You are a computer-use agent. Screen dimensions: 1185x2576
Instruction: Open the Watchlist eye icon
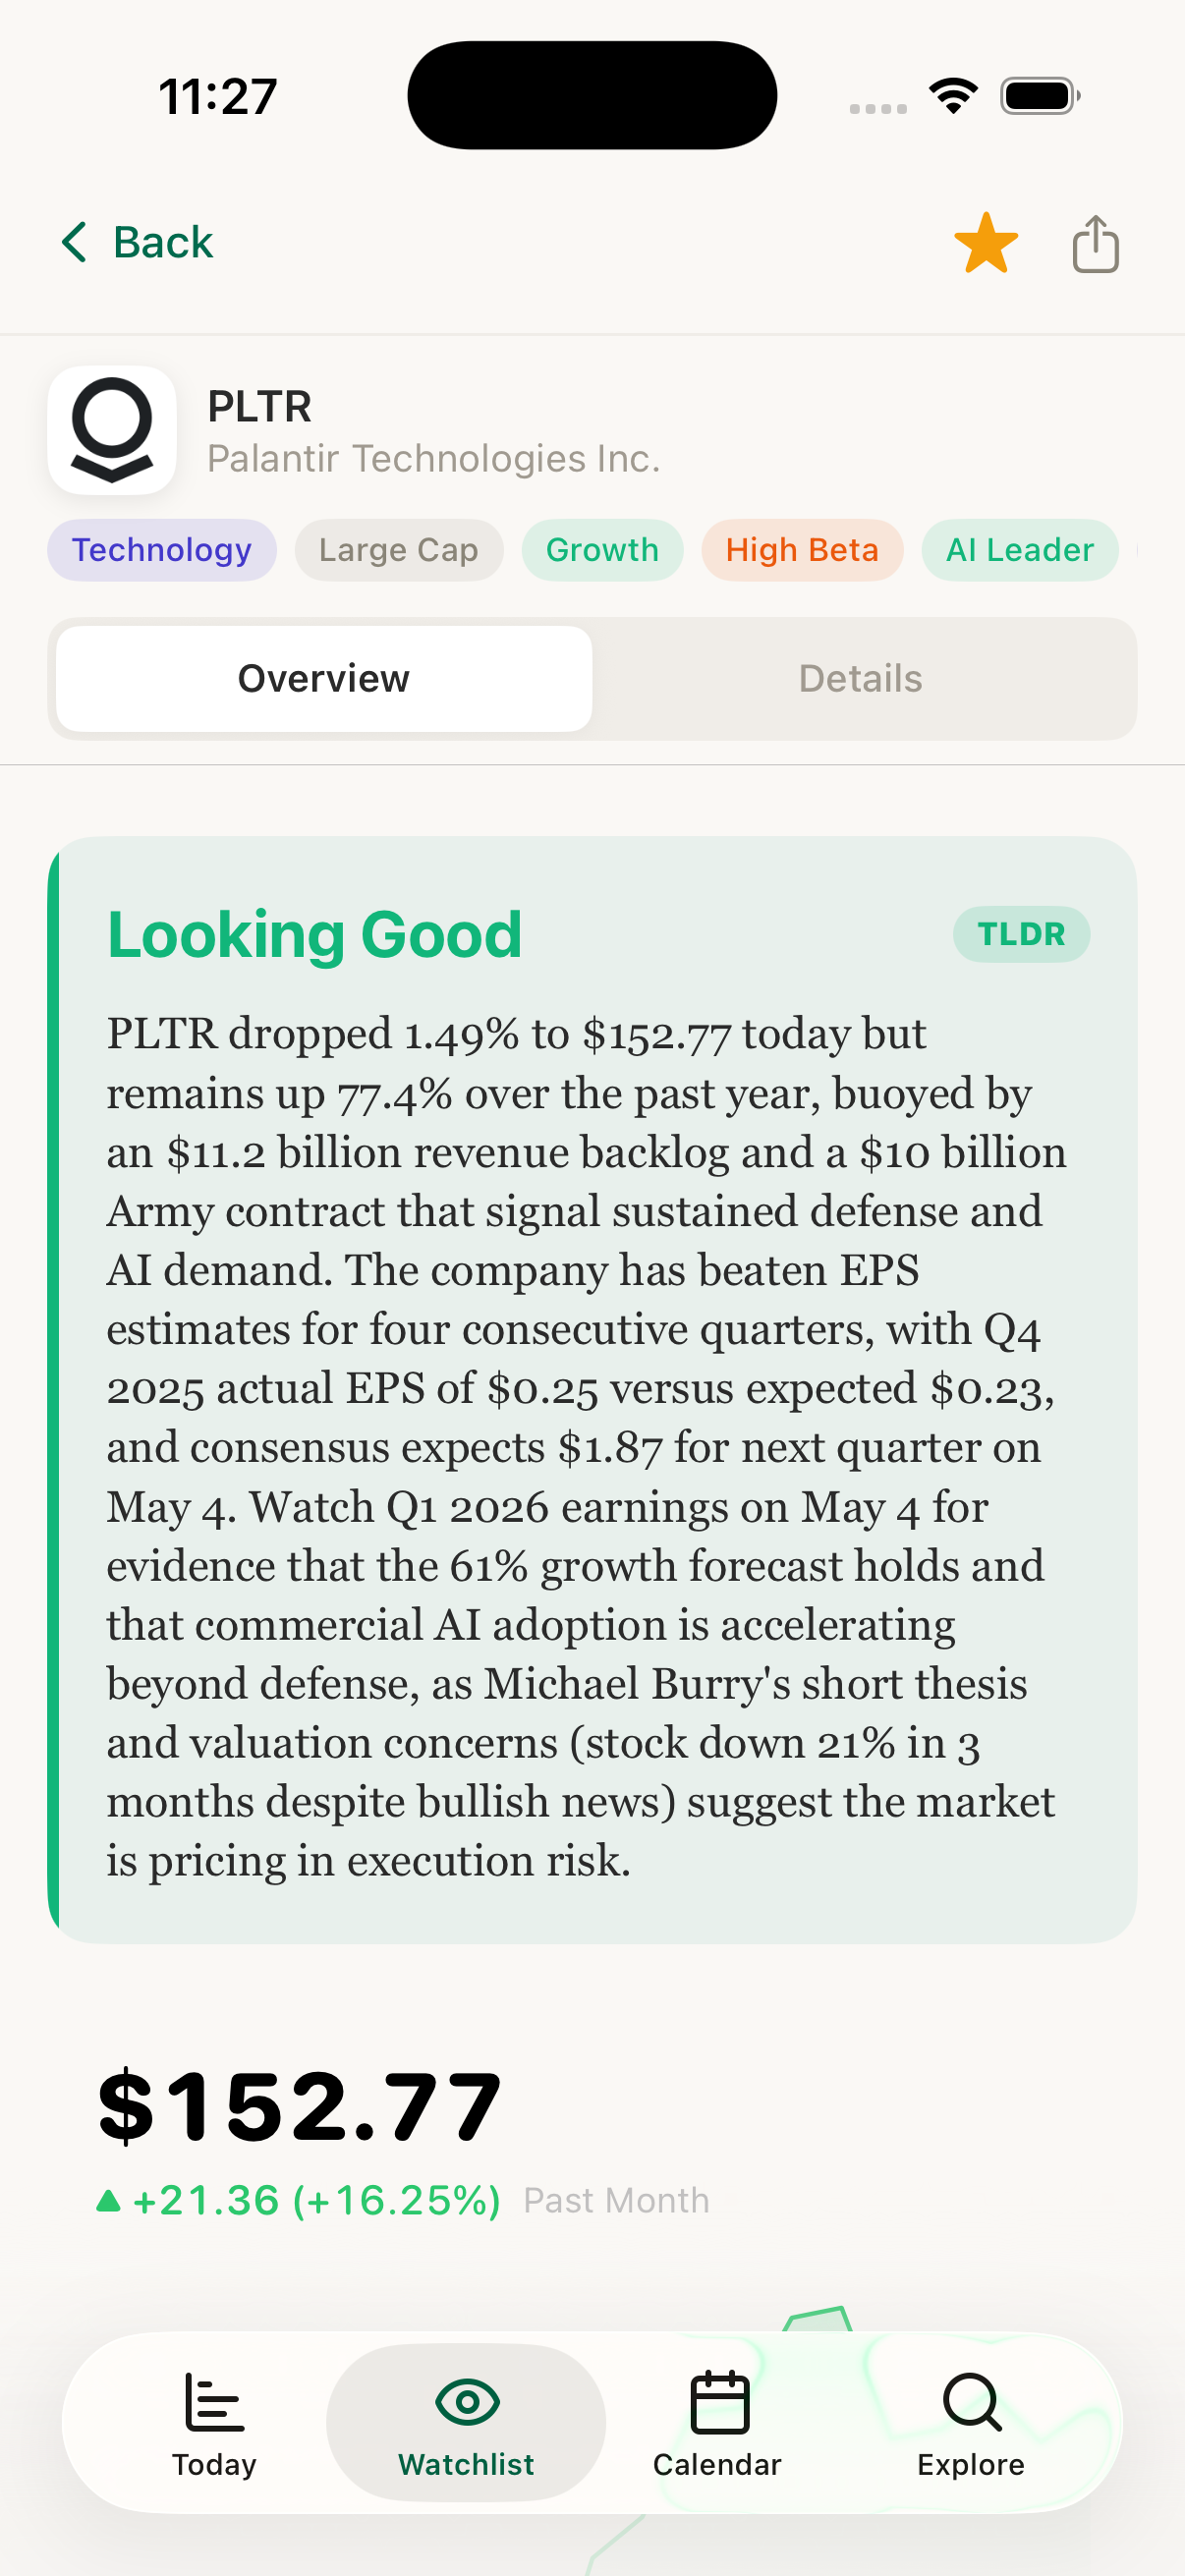(465, 2400)
